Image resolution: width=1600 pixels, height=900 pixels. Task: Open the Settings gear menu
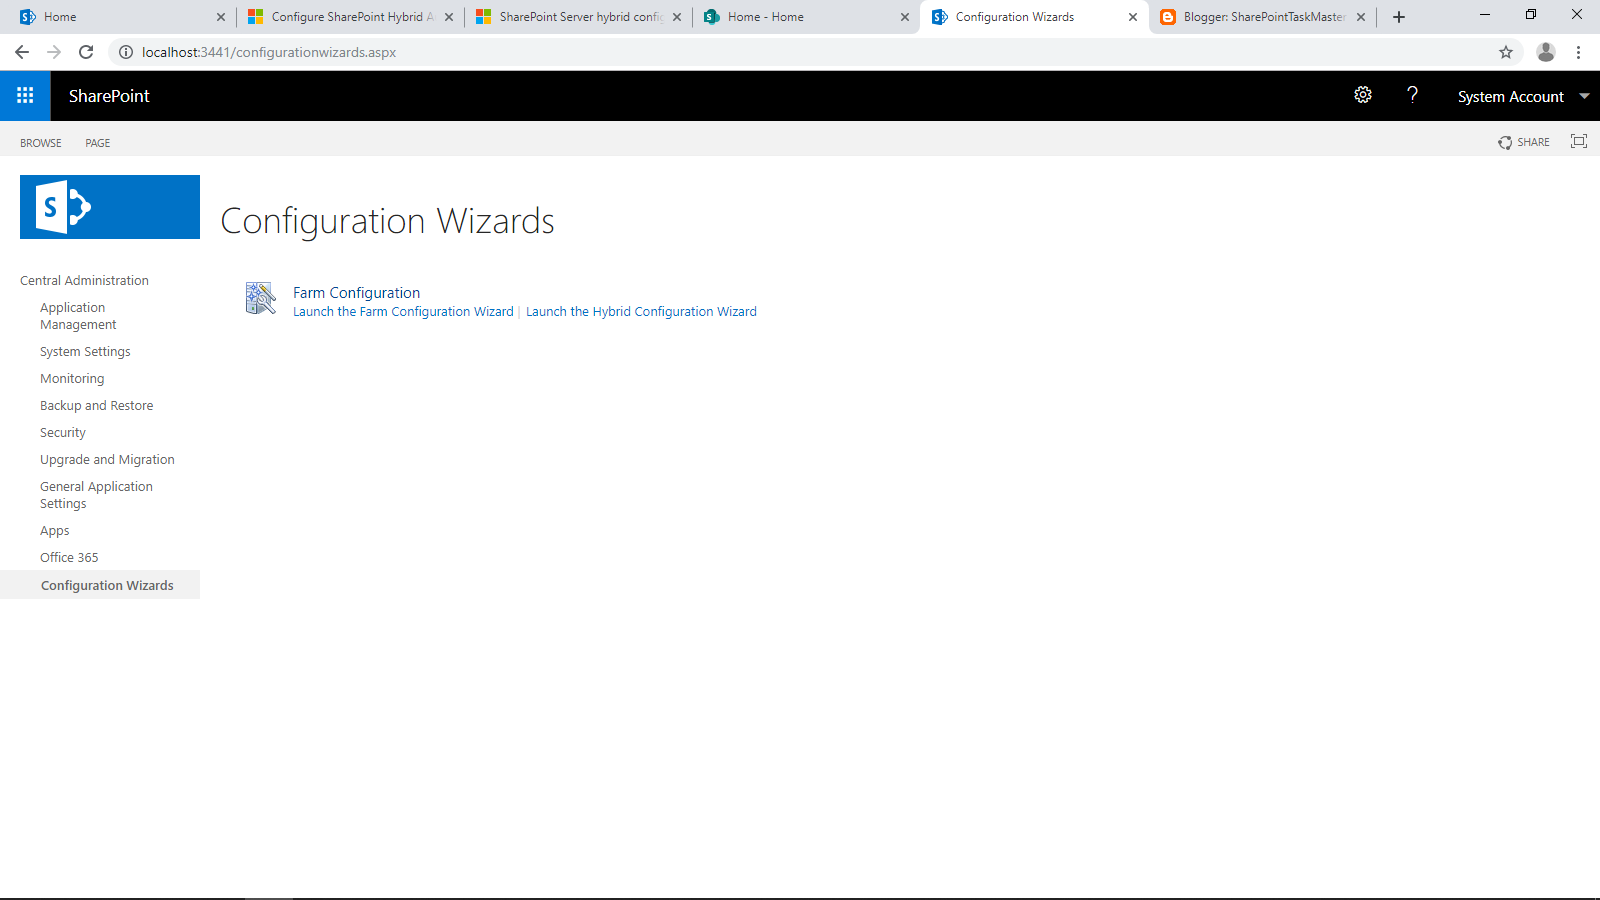(1363, 95)
